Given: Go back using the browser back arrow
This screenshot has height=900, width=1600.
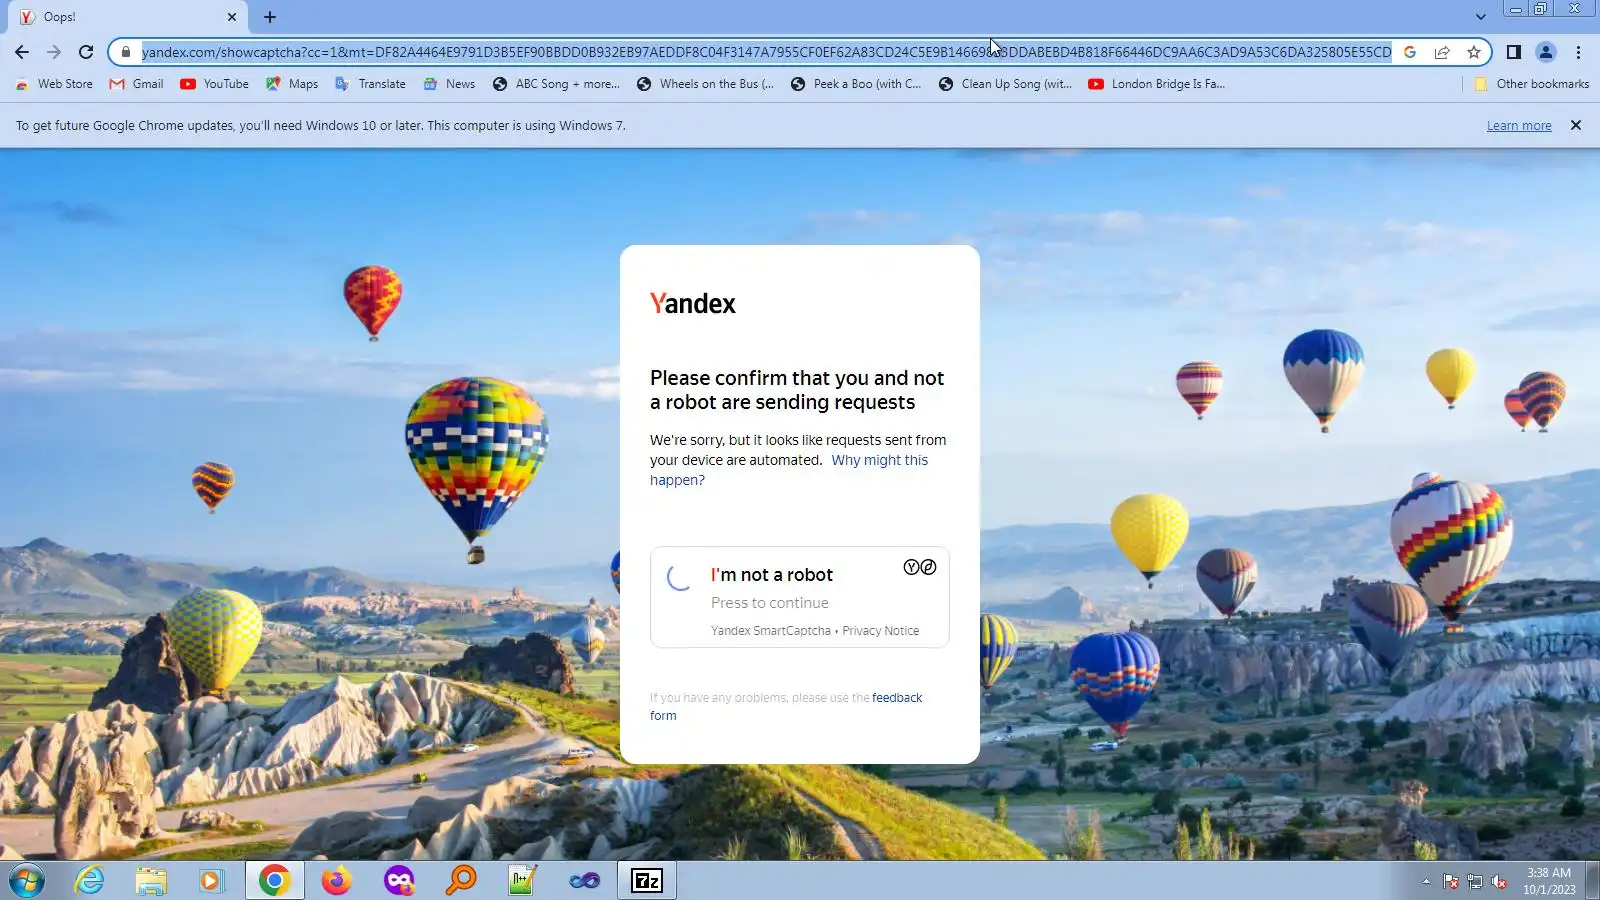Looking at the screenshot, I should click(22, 52).
